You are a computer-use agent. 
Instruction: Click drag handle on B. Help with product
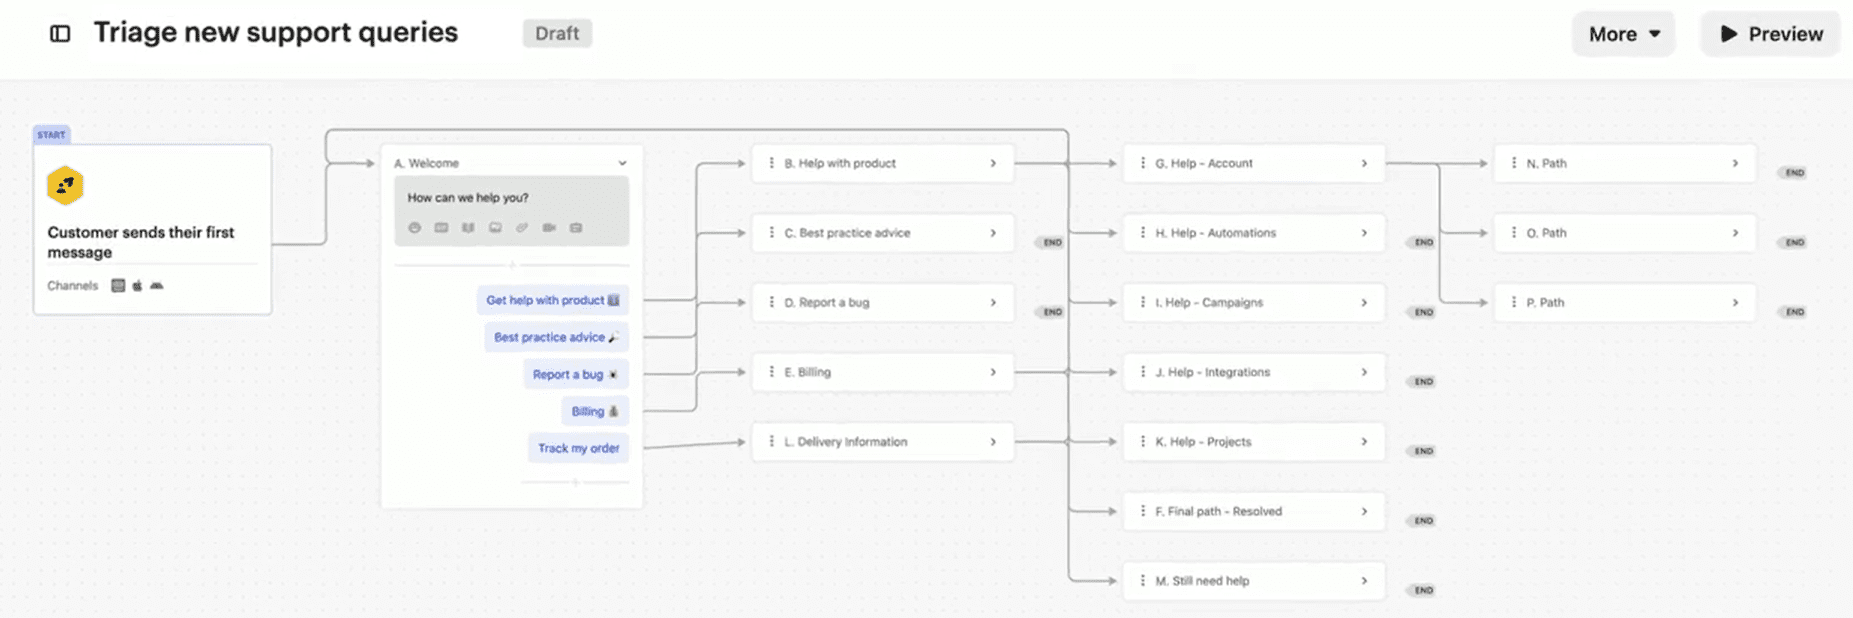(x=771, y=163)
